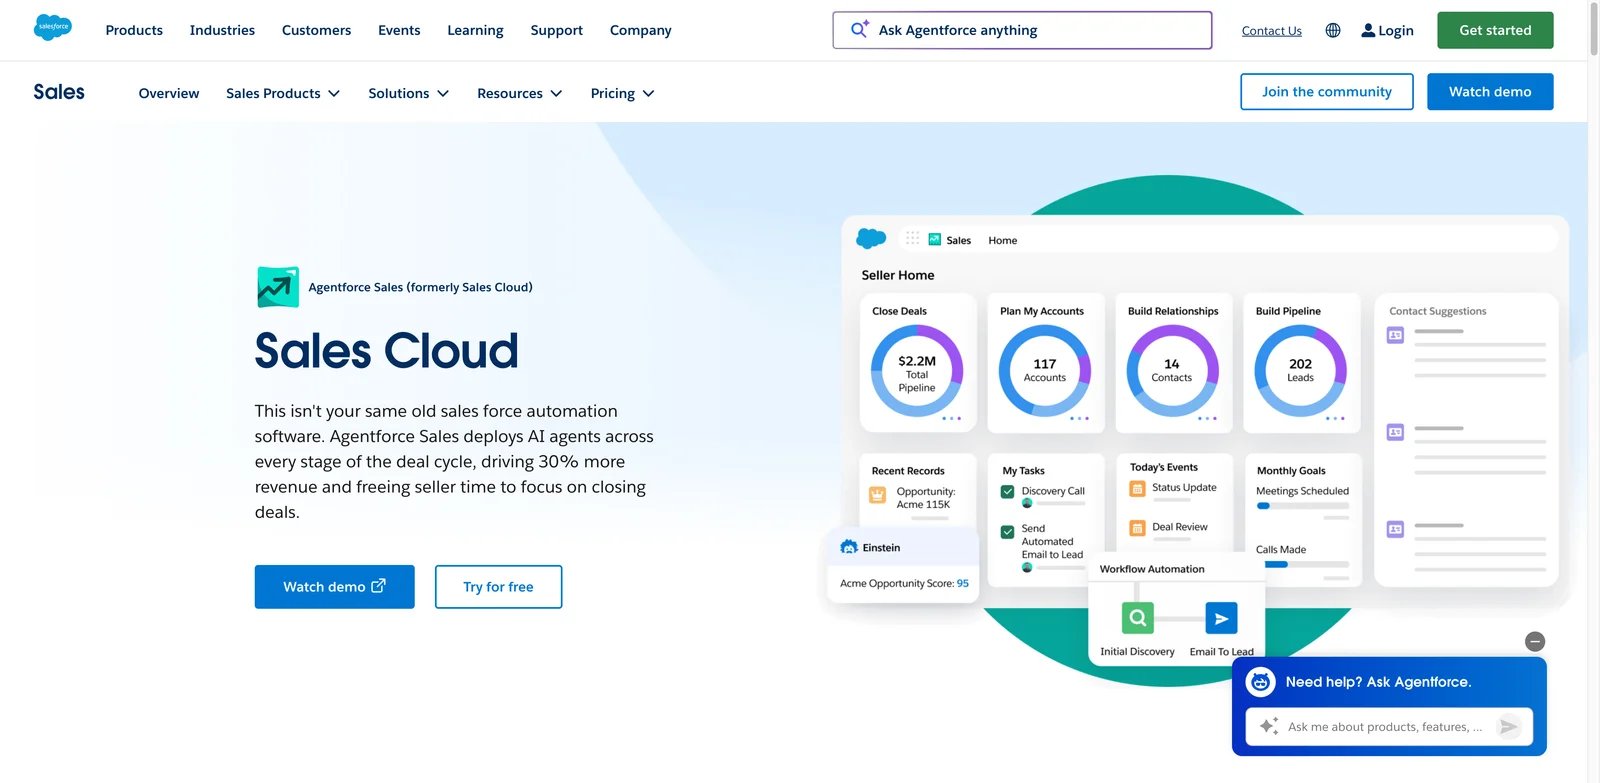Expand the Solutions dropdown menu
Viewport: 1600px width, 783px height.
click(x=408, y=93)
